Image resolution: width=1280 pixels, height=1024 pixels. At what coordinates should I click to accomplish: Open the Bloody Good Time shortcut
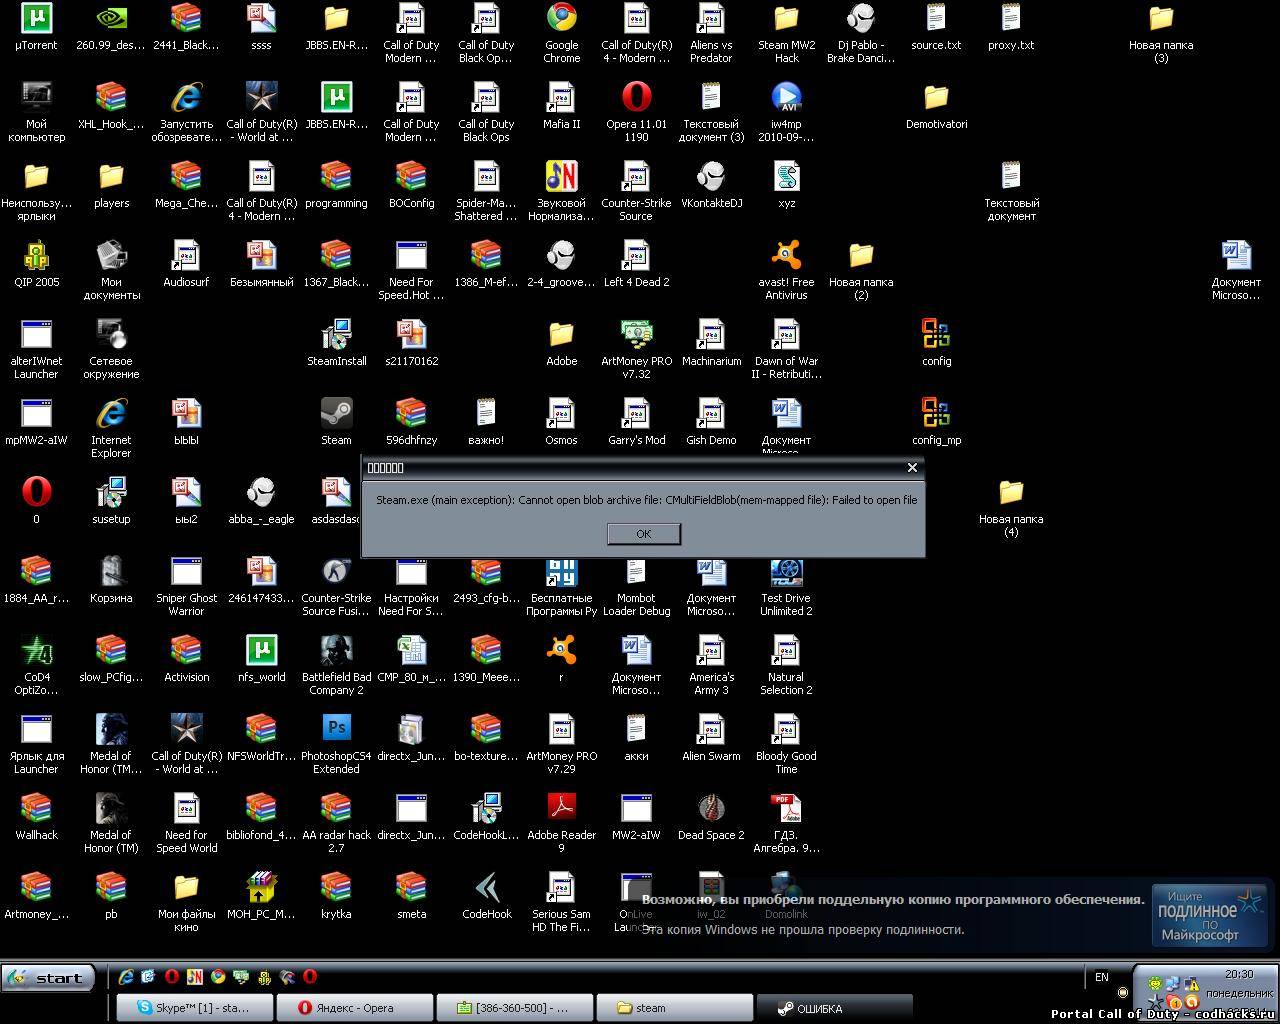pyautogui.click(x=786, y=744)
